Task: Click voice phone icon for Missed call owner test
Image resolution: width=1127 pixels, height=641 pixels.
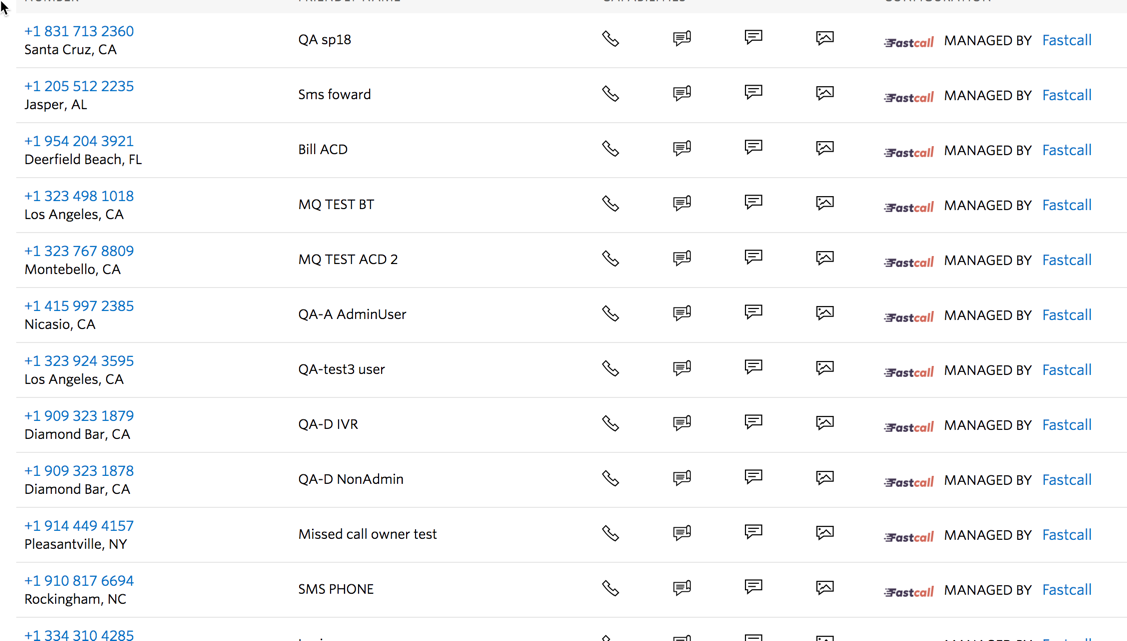Action: point(610,534)
